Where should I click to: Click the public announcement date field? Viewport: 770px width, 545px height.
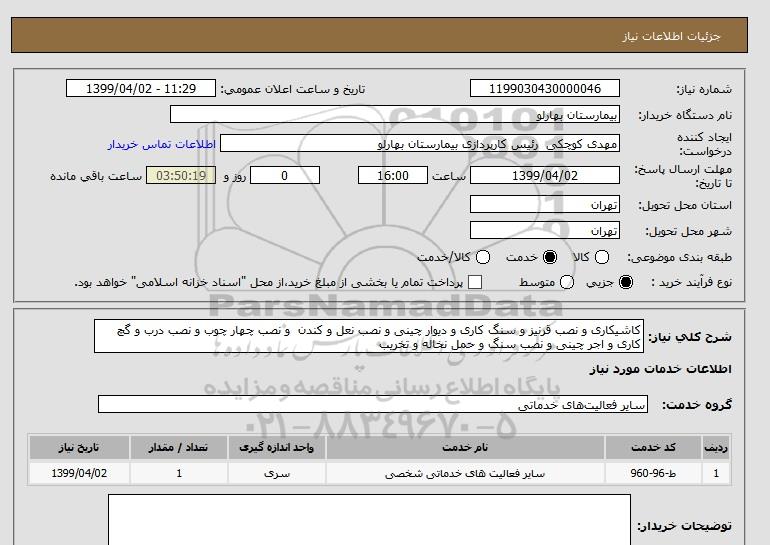pos(141,88)
